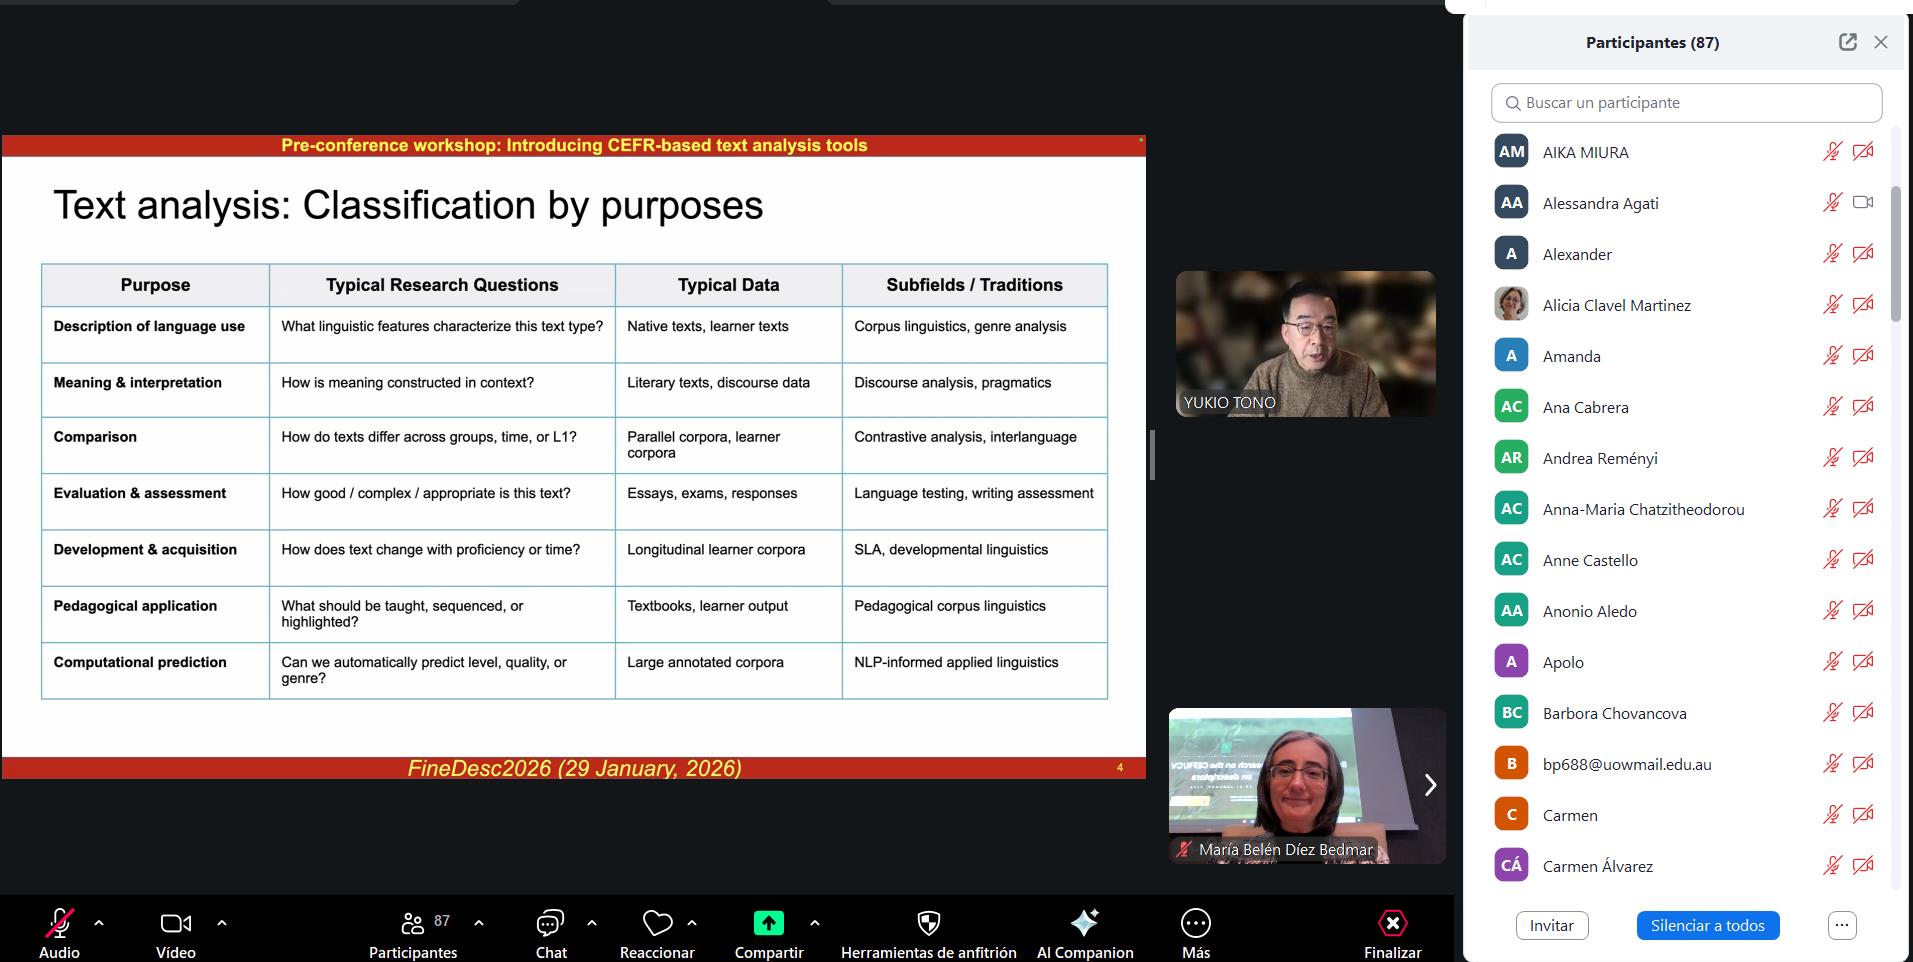Toggle the Vídeo camera button
This screenshot has width=1913, height=962.
tap(176, 923)
